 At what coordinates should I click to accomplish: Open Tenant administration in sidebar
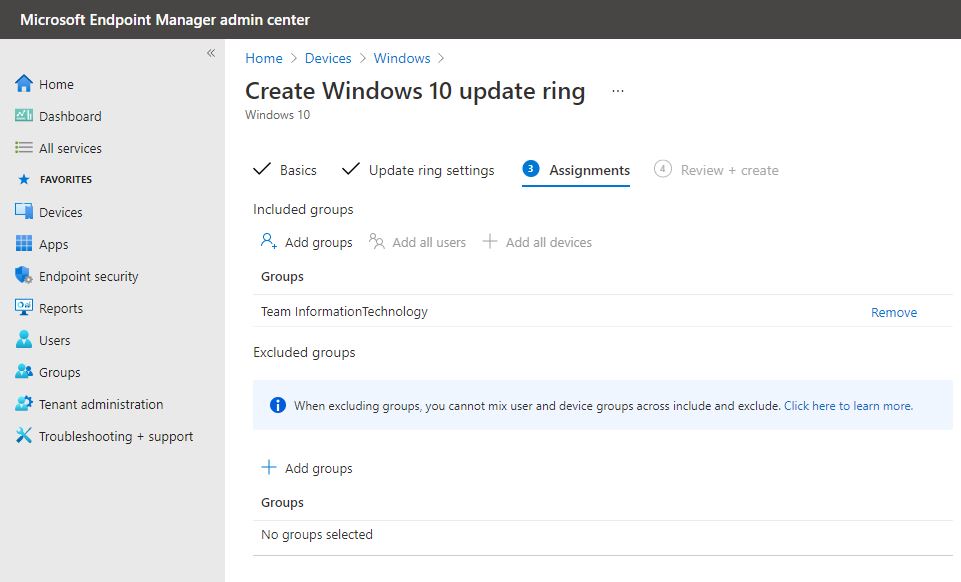101,404
